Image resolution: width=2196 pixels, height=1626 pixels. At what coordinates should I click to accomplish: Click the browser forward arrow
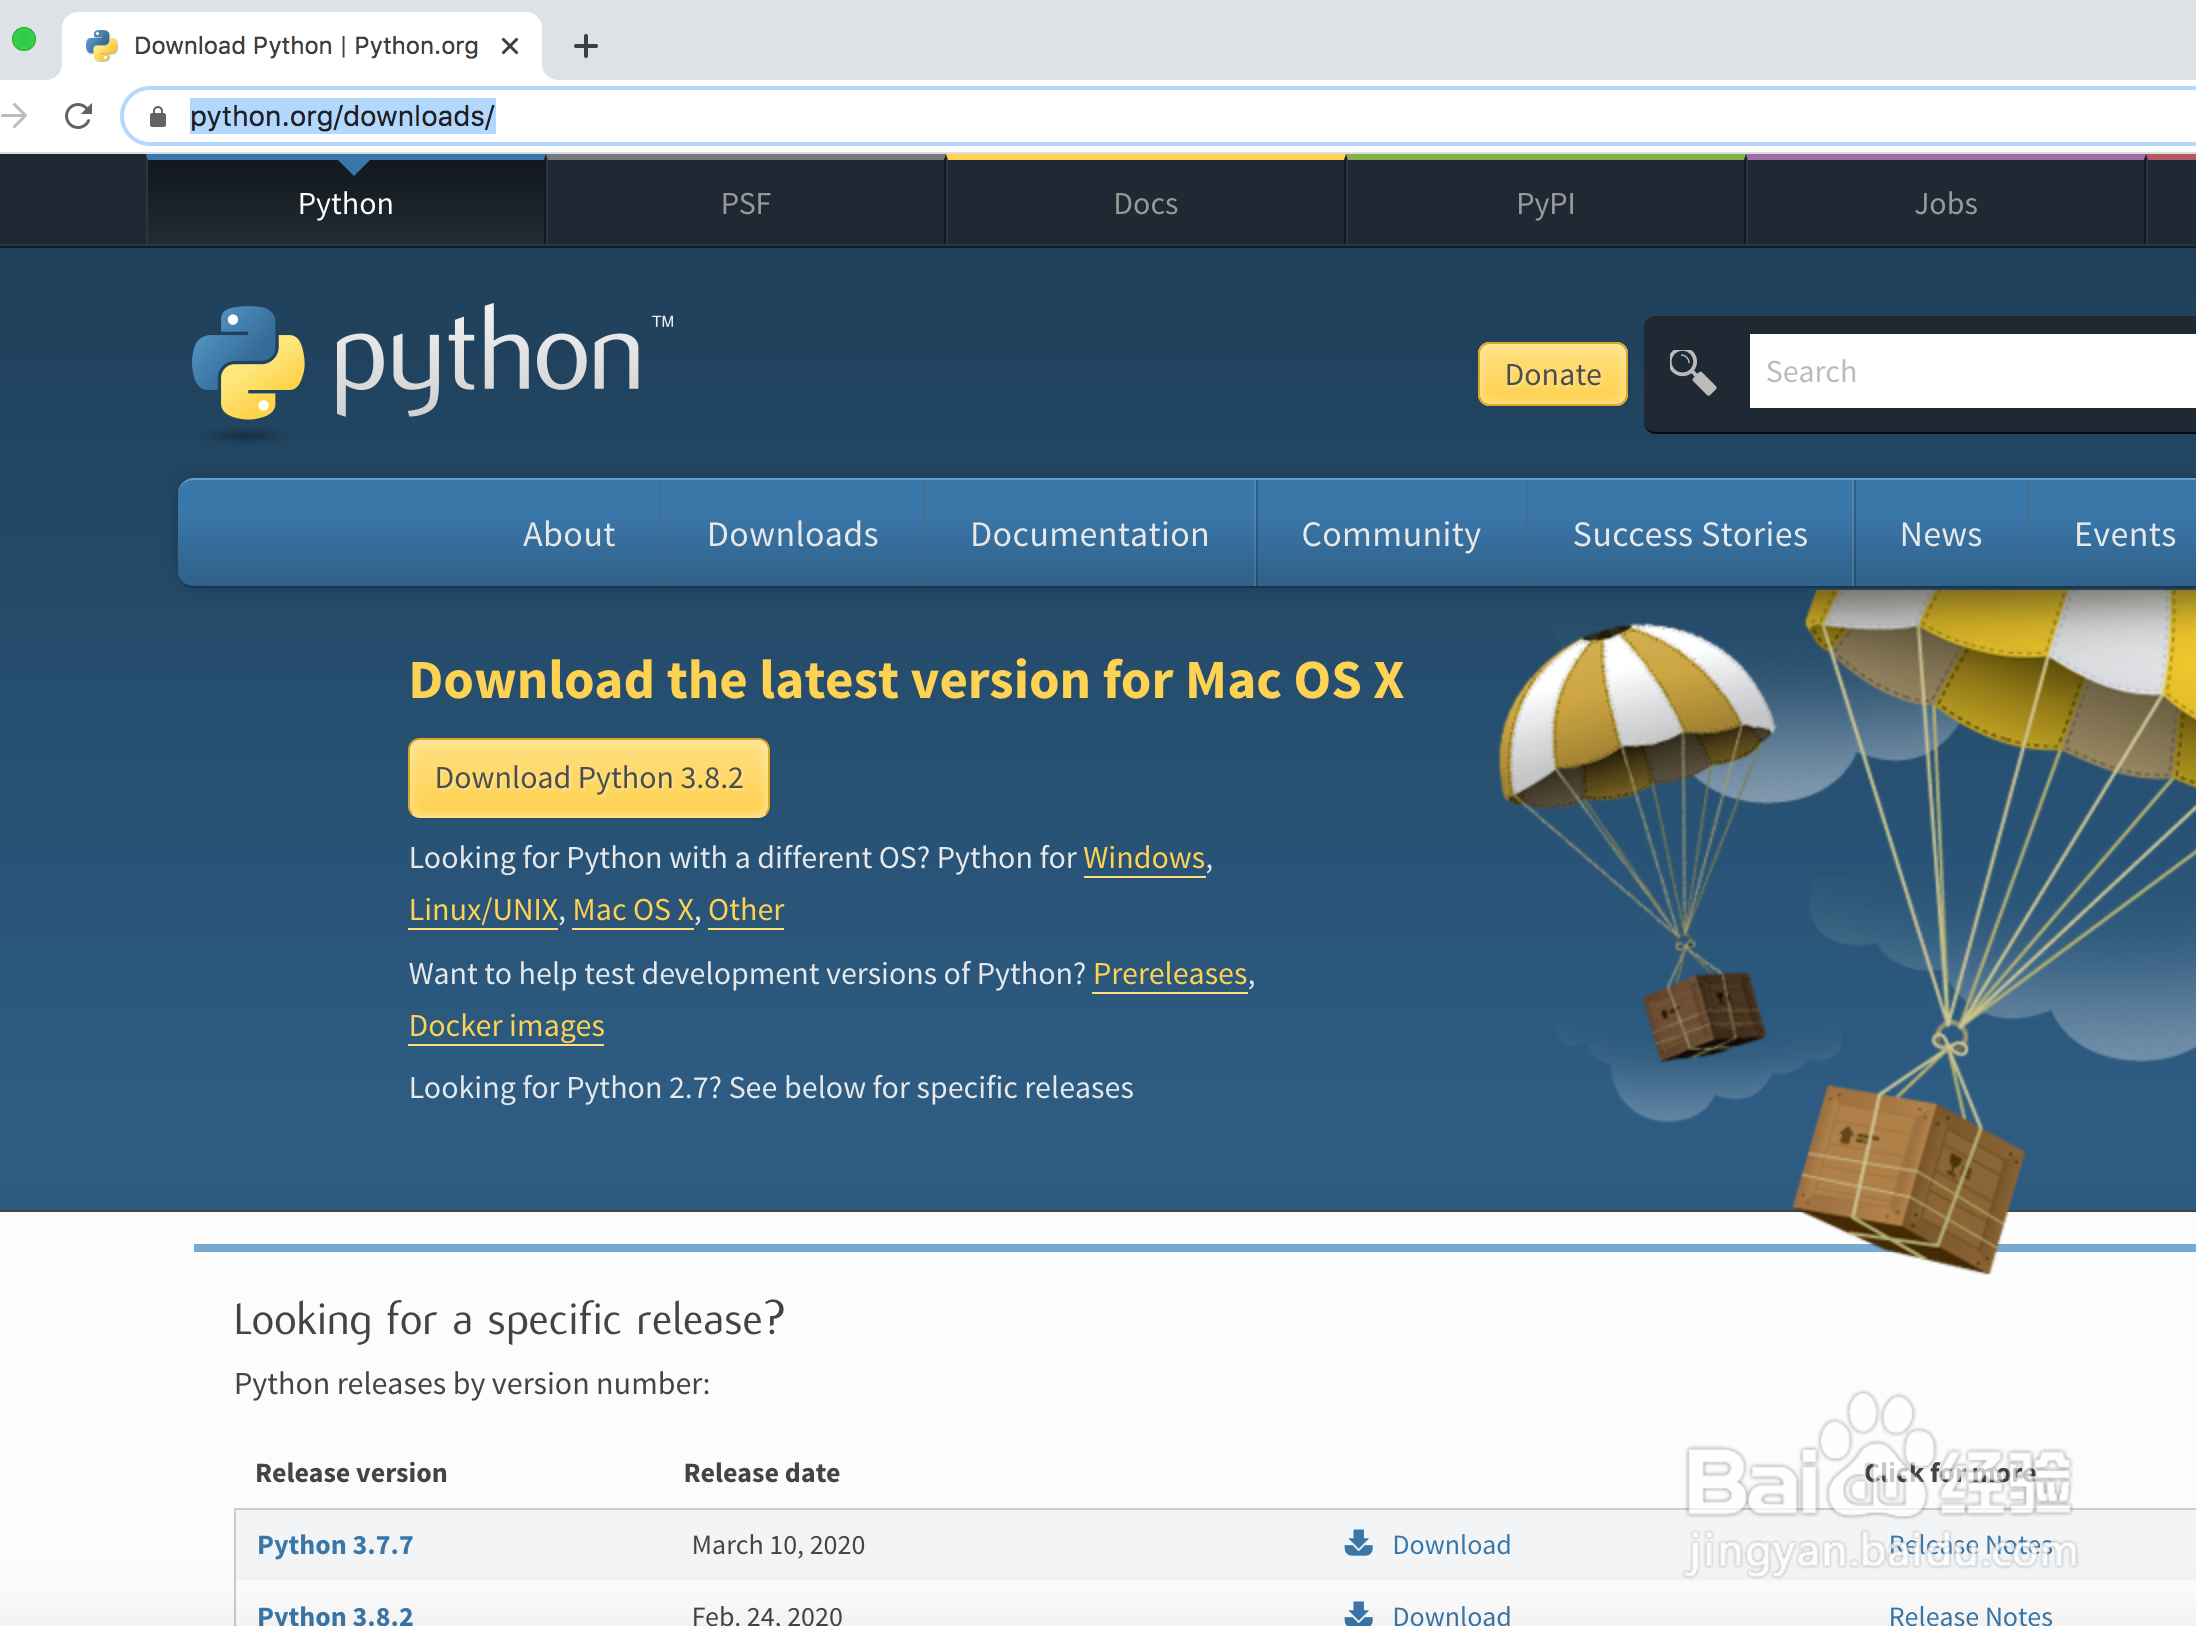coord(16,116)
